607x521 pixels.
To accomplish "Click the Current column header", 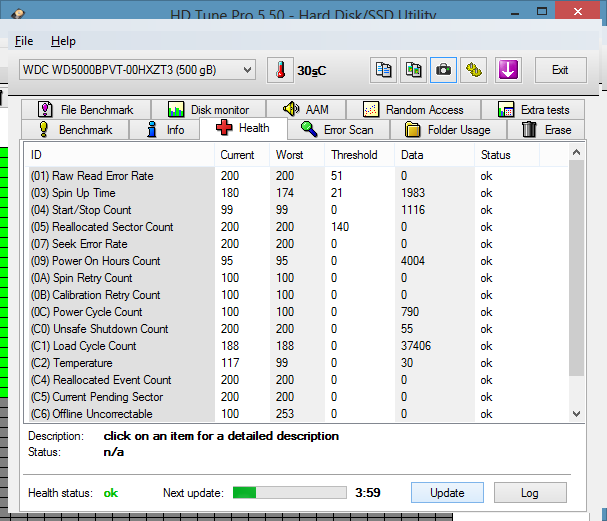I will [x=242, y=155].
